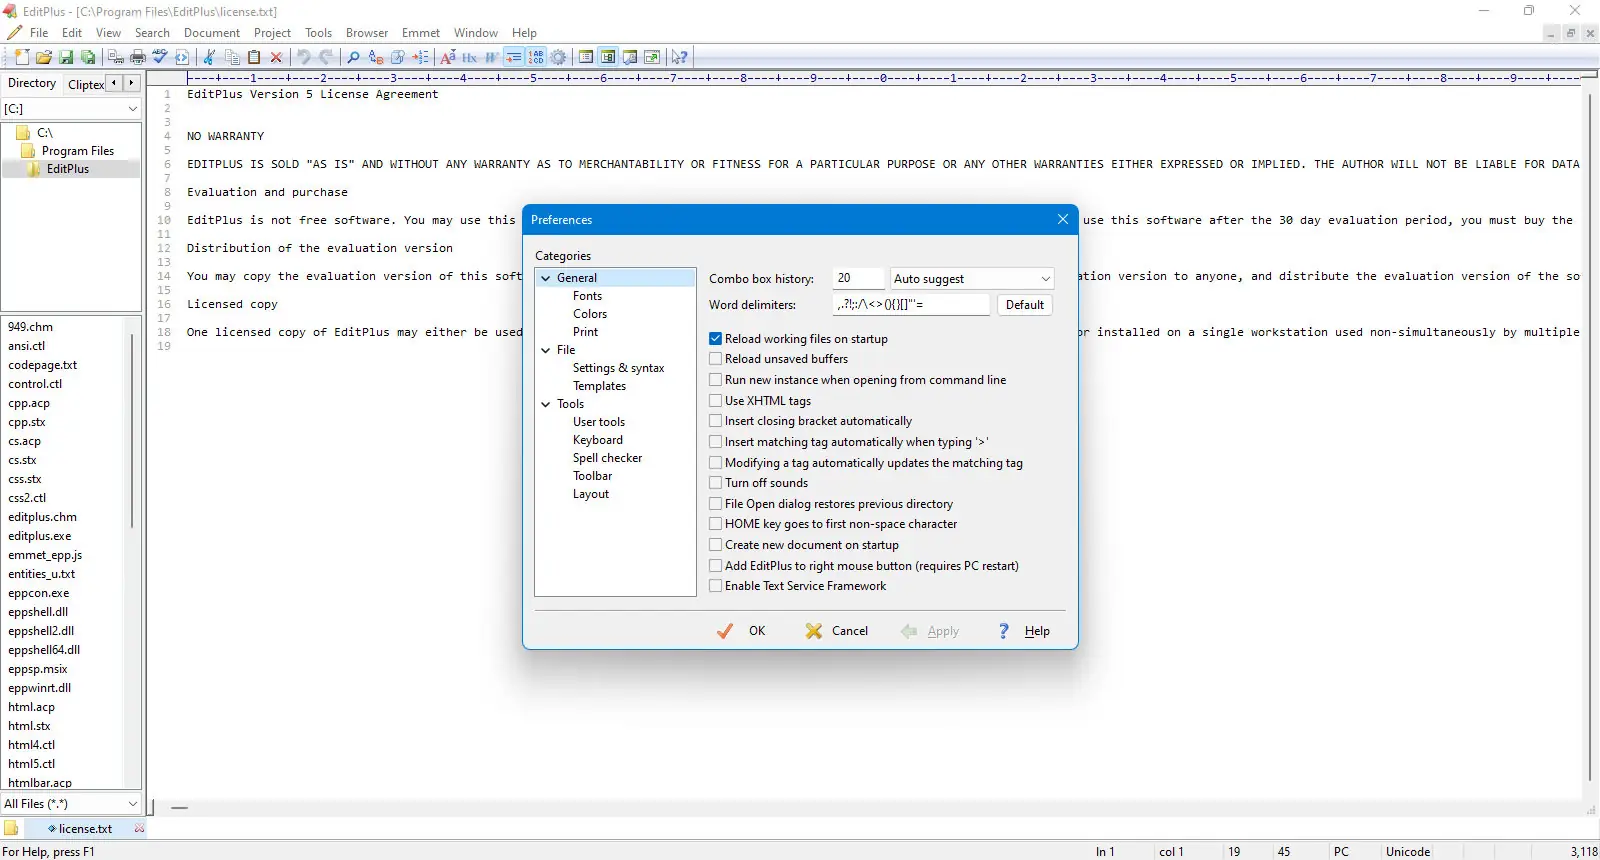
Task: Close the Preferences dialog with X
Action: [x=1063, y=219]
